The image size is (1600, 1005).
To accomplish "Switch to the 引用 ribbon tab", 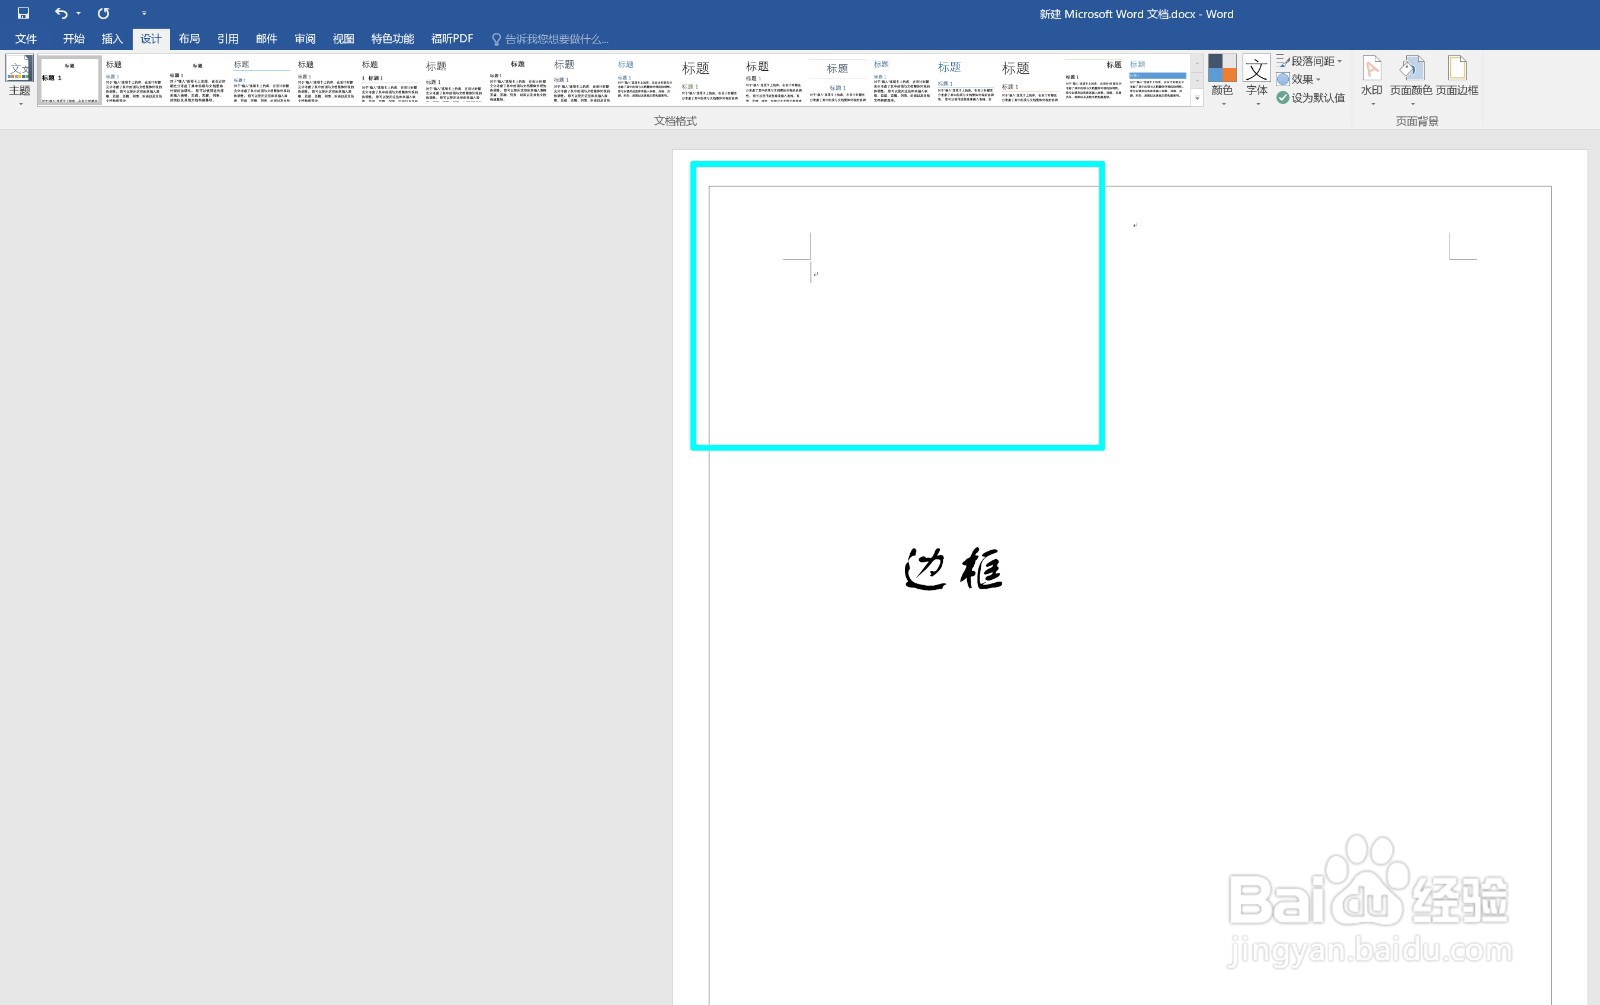I will click(228, 39).
